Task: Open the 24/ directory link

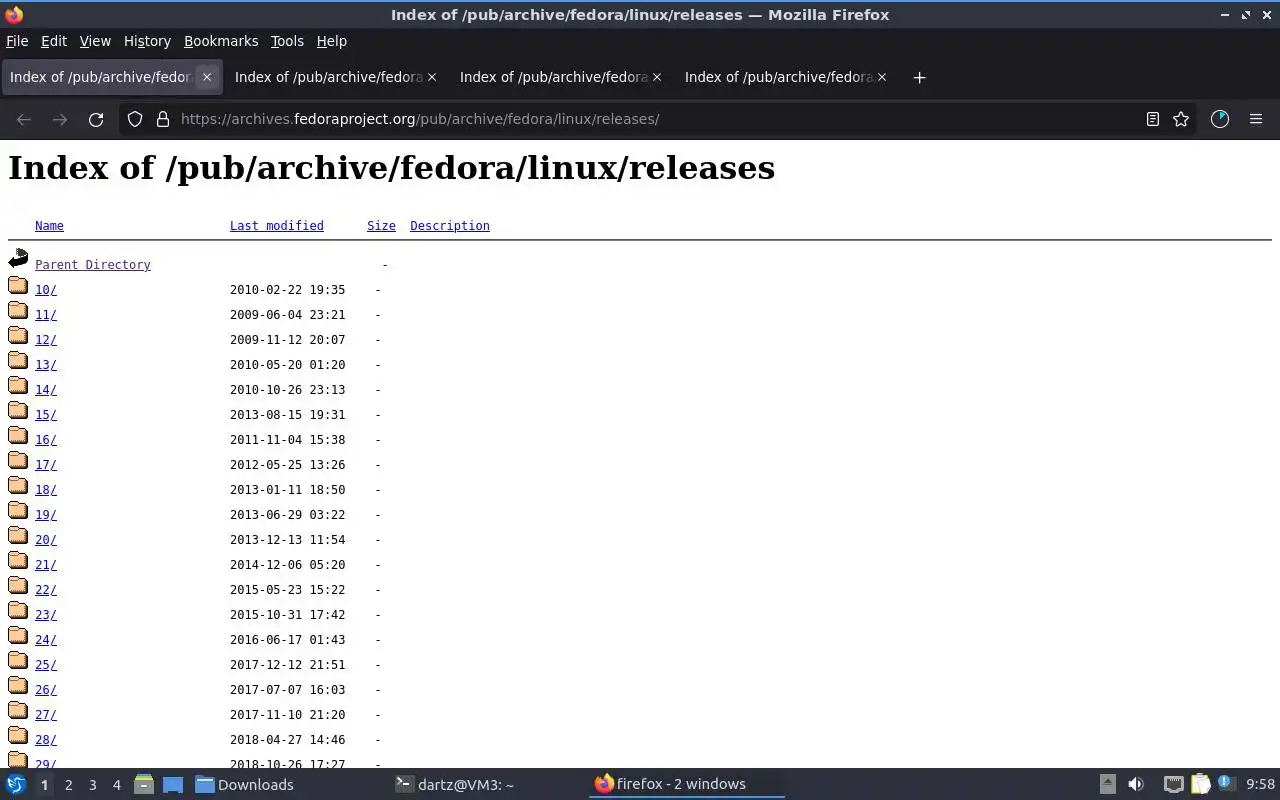Action: coord(46,640)
